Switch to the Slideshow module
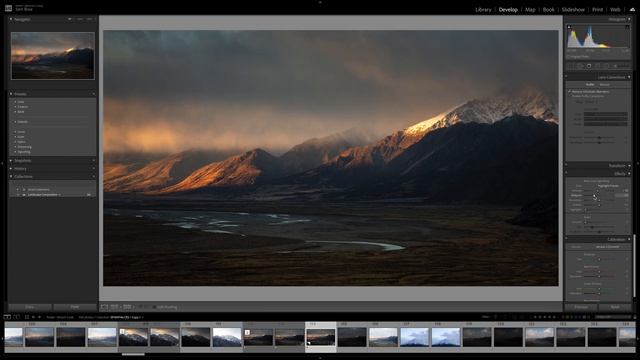Viewport: 640px width, 360px height. click(573, 9)
